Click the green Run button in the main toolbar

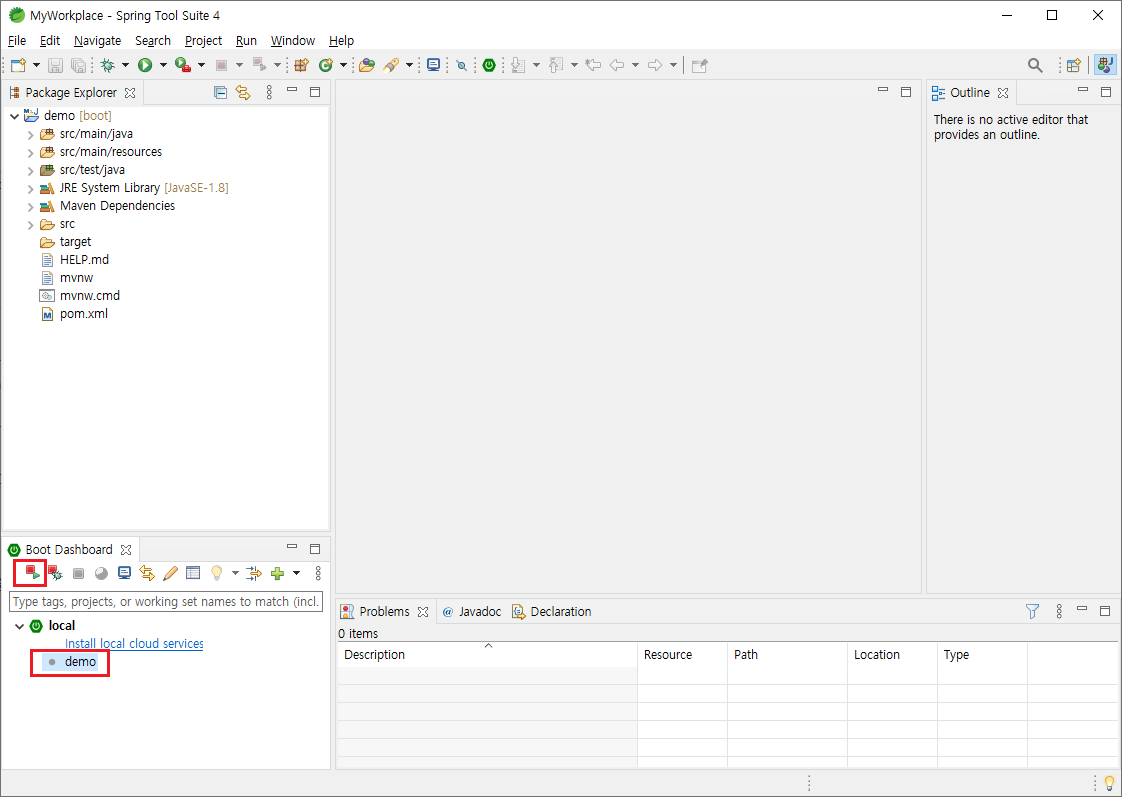click(145, 65)
